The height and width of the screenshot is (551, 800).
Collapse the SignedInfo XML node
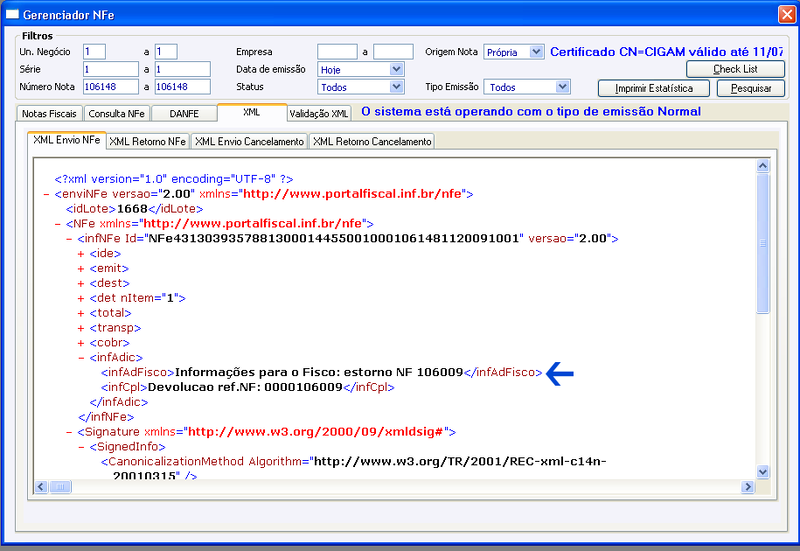pos(81,447)
